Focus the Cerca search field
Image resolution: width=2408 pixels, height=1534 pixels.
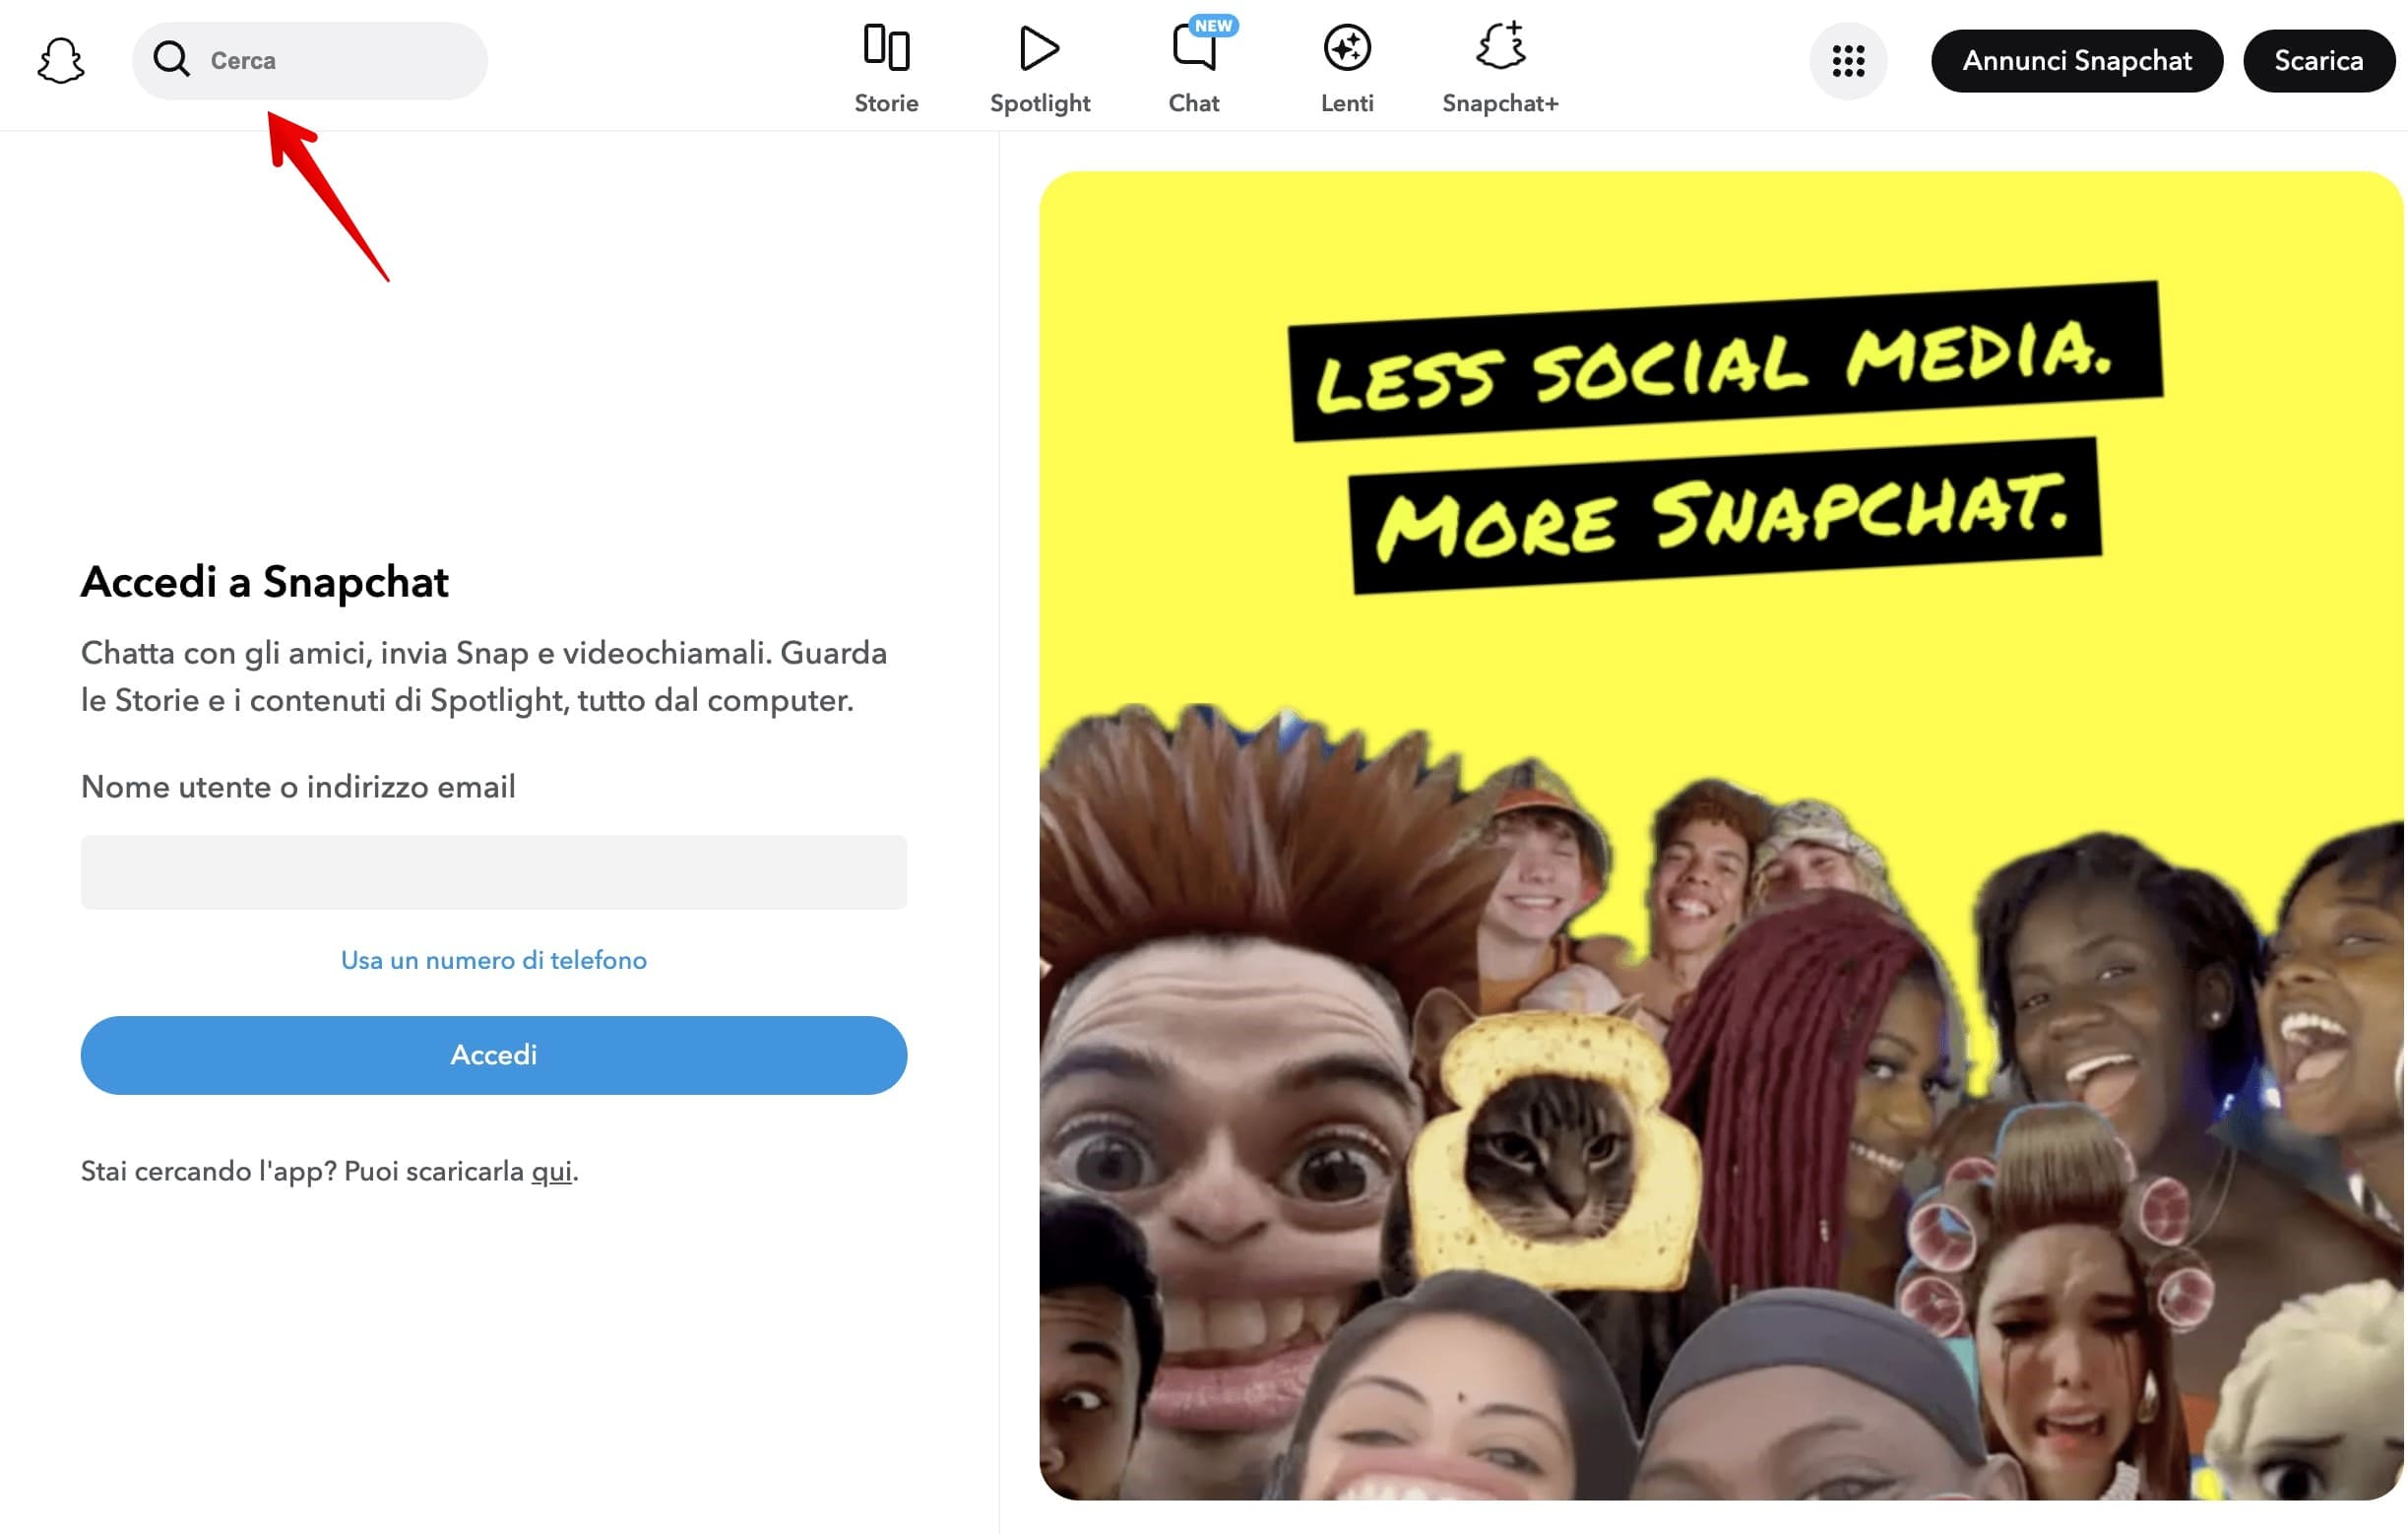coord(310,61)
